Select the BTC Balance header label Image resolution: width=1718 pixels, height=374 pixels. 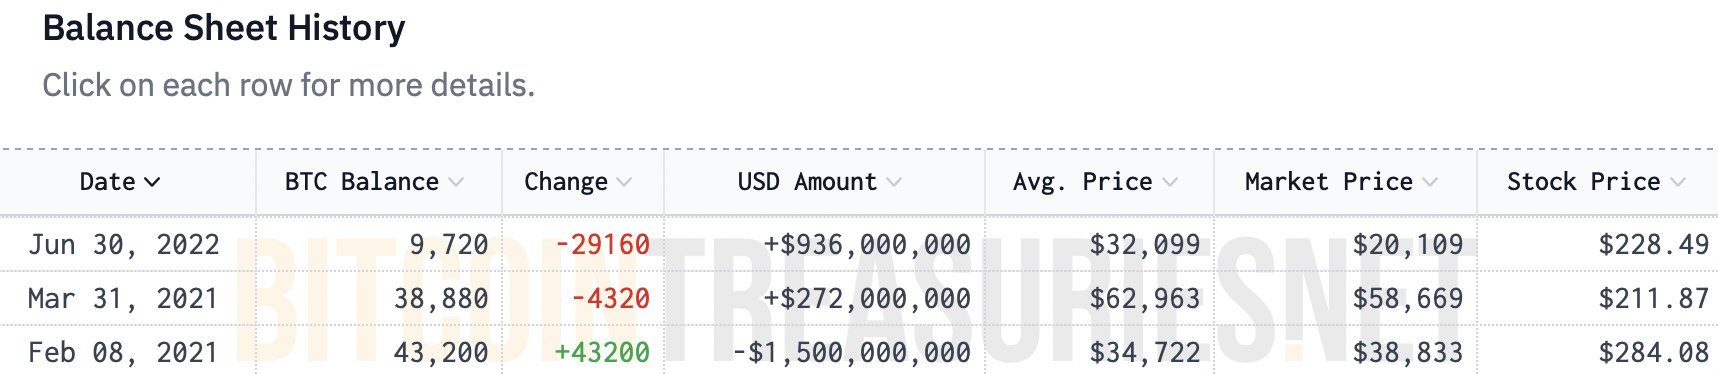[362, 182]
